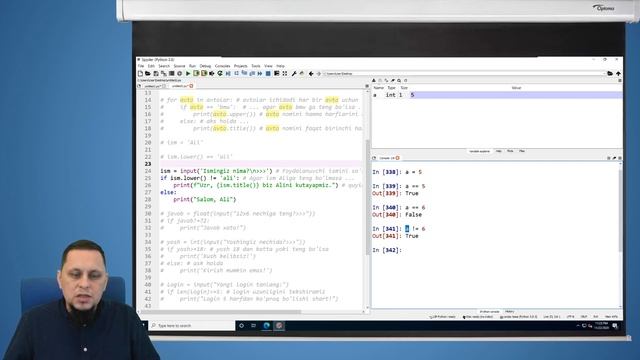Click the Open file folder icon
The image size is (640, 360).
point(148,73)
